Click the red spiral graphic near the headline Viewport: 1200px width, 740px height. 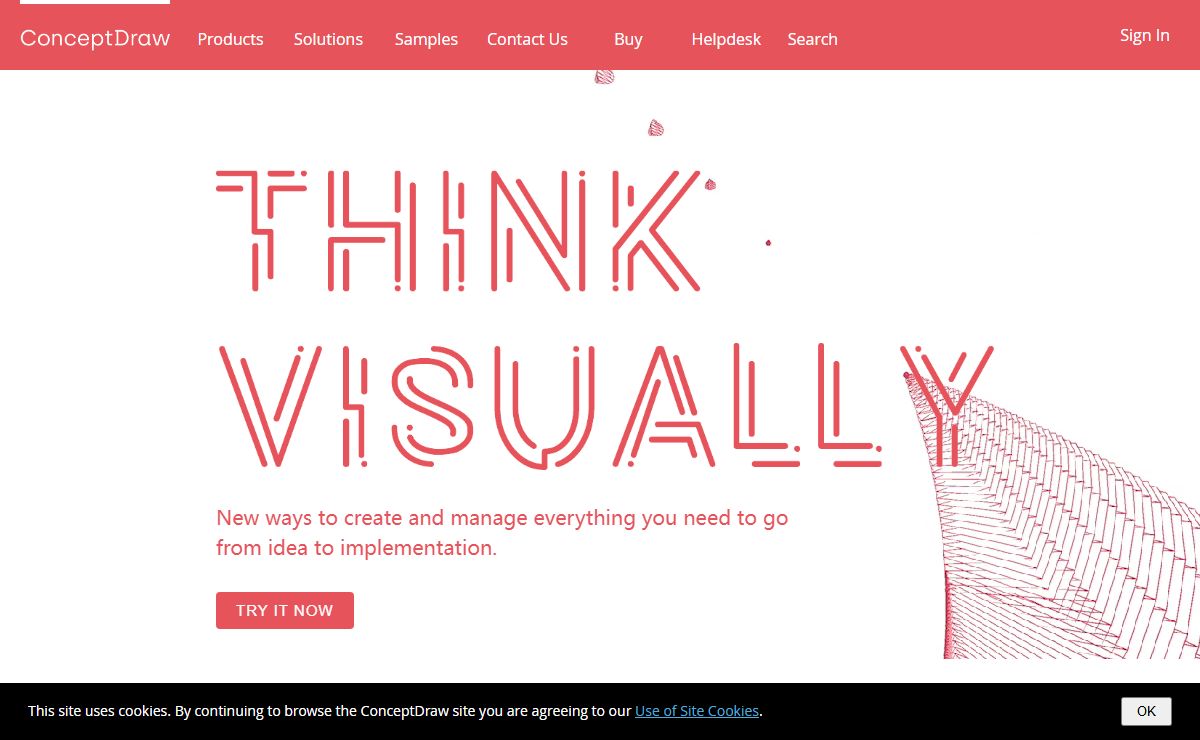pyautogui.click(x=656, y=128)
